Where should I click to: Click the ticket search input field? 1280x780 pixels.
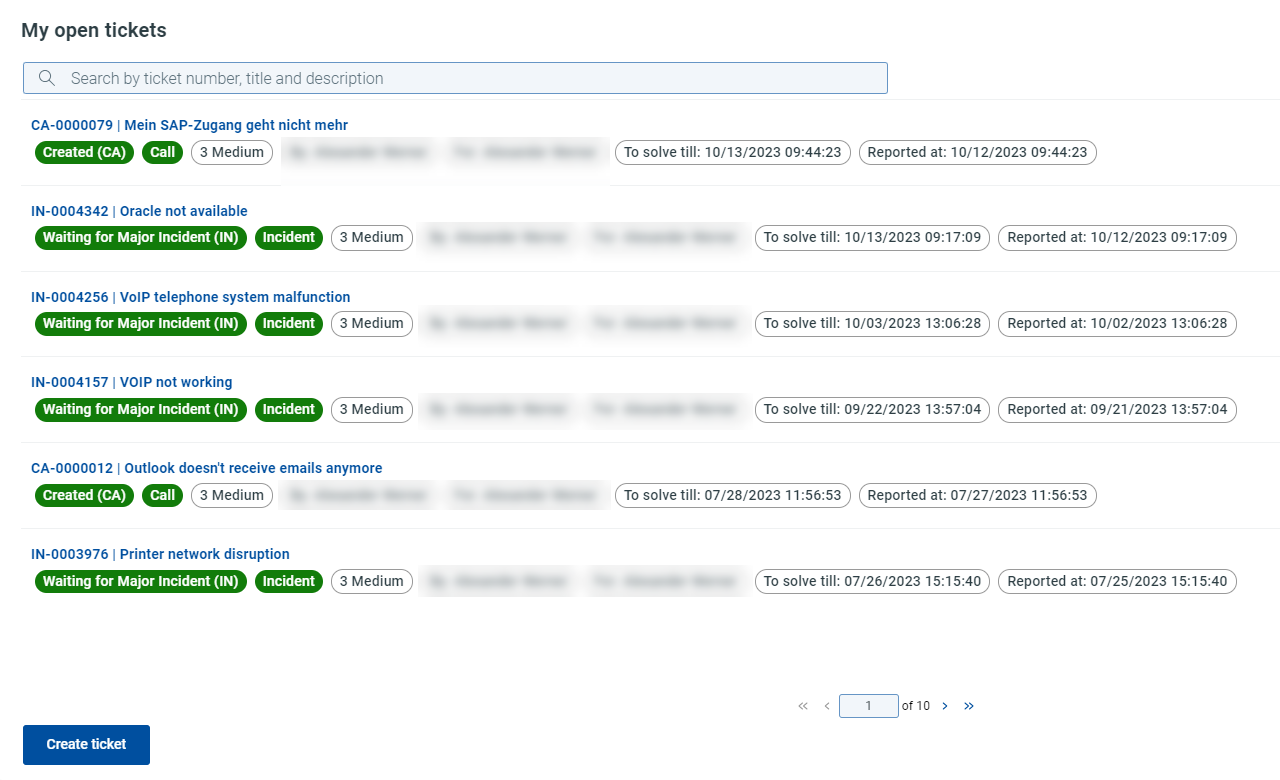(x=470, y=78)
